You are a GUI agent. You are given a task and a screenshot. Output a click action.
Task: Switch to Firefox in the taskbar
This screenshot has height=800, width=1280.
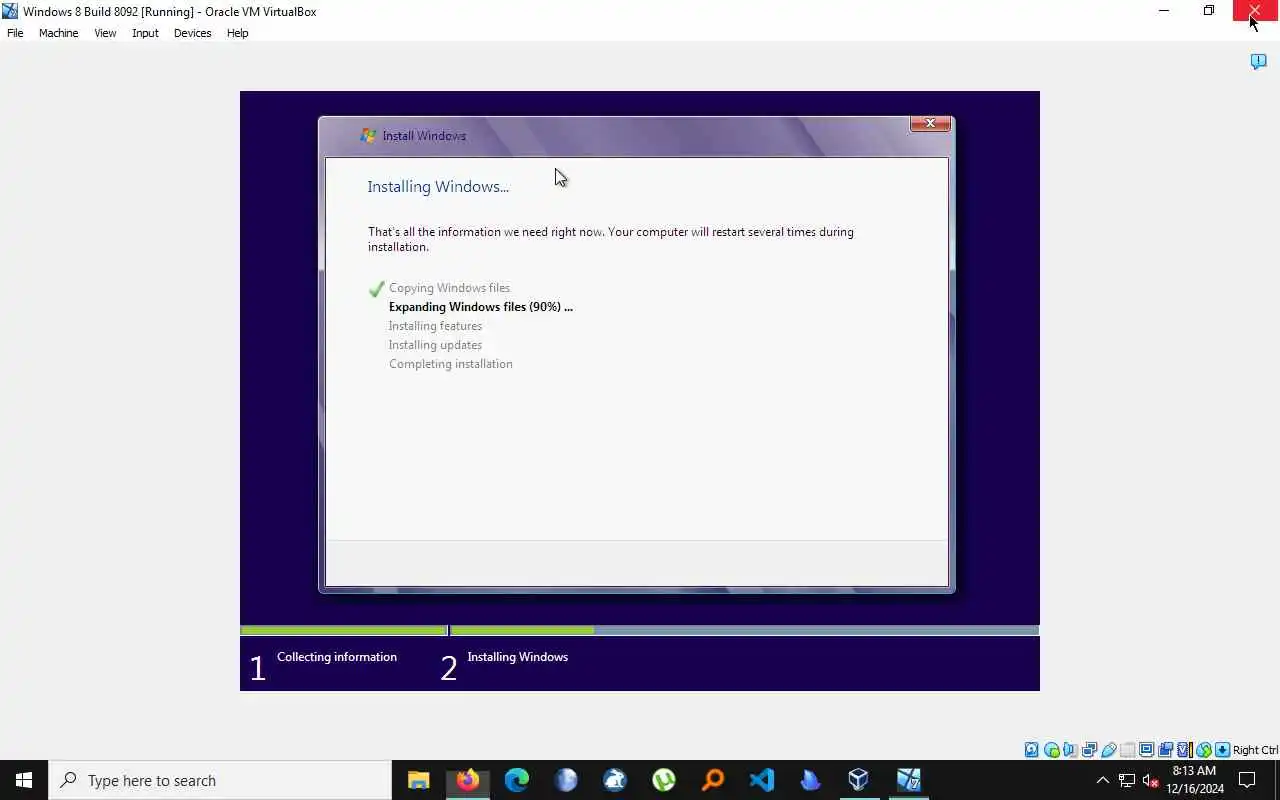tap(468, 780)
